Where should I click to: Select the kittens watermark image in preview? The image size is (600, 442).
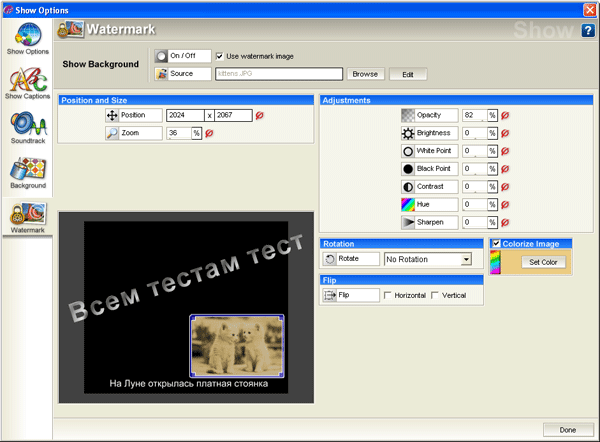[x=237, y=346]
